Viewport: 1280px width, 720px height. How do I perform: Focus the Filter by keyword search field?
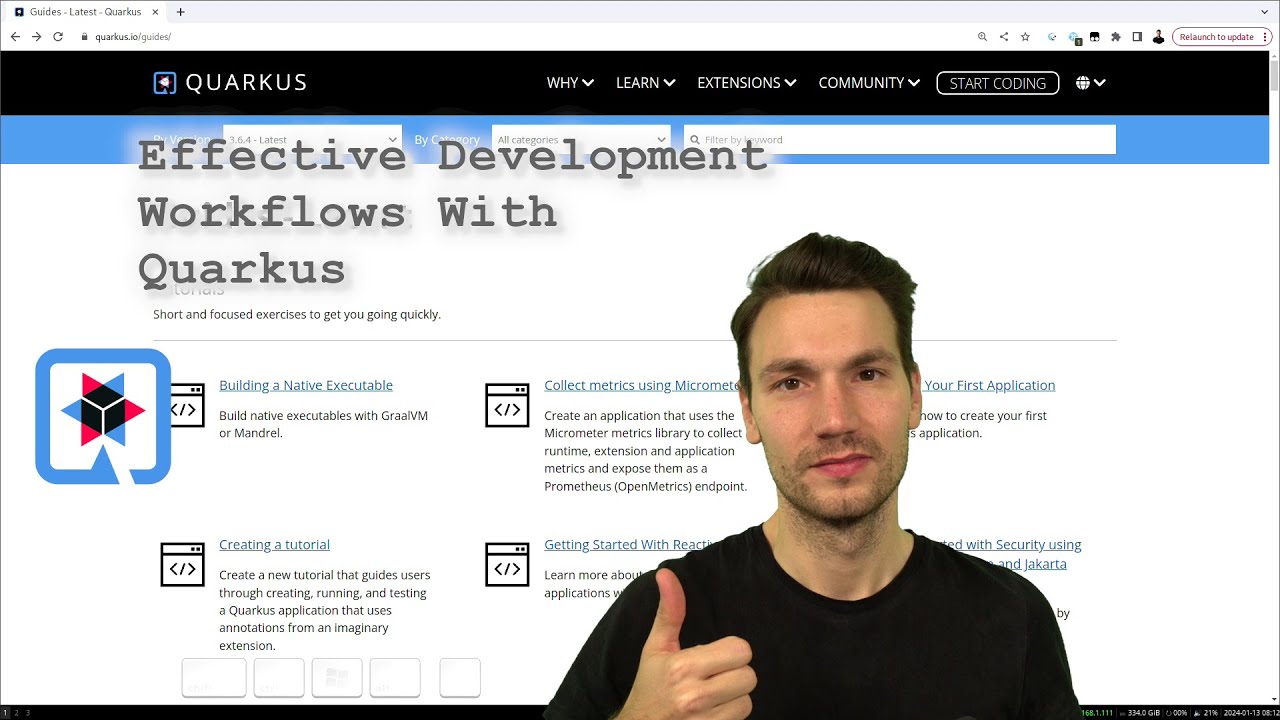tap(900, 140)
